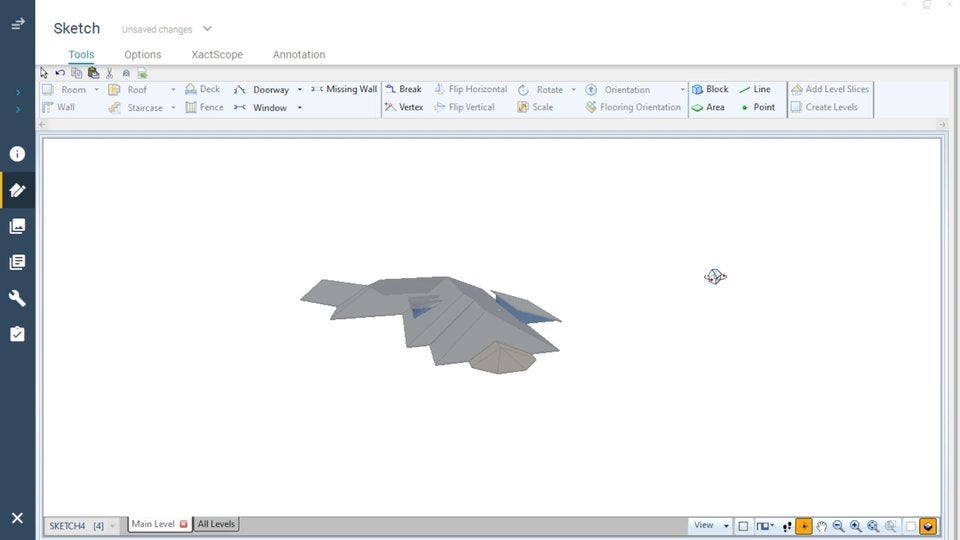Click the wrench tools icon in sidebar

click(x=17, y=298)
